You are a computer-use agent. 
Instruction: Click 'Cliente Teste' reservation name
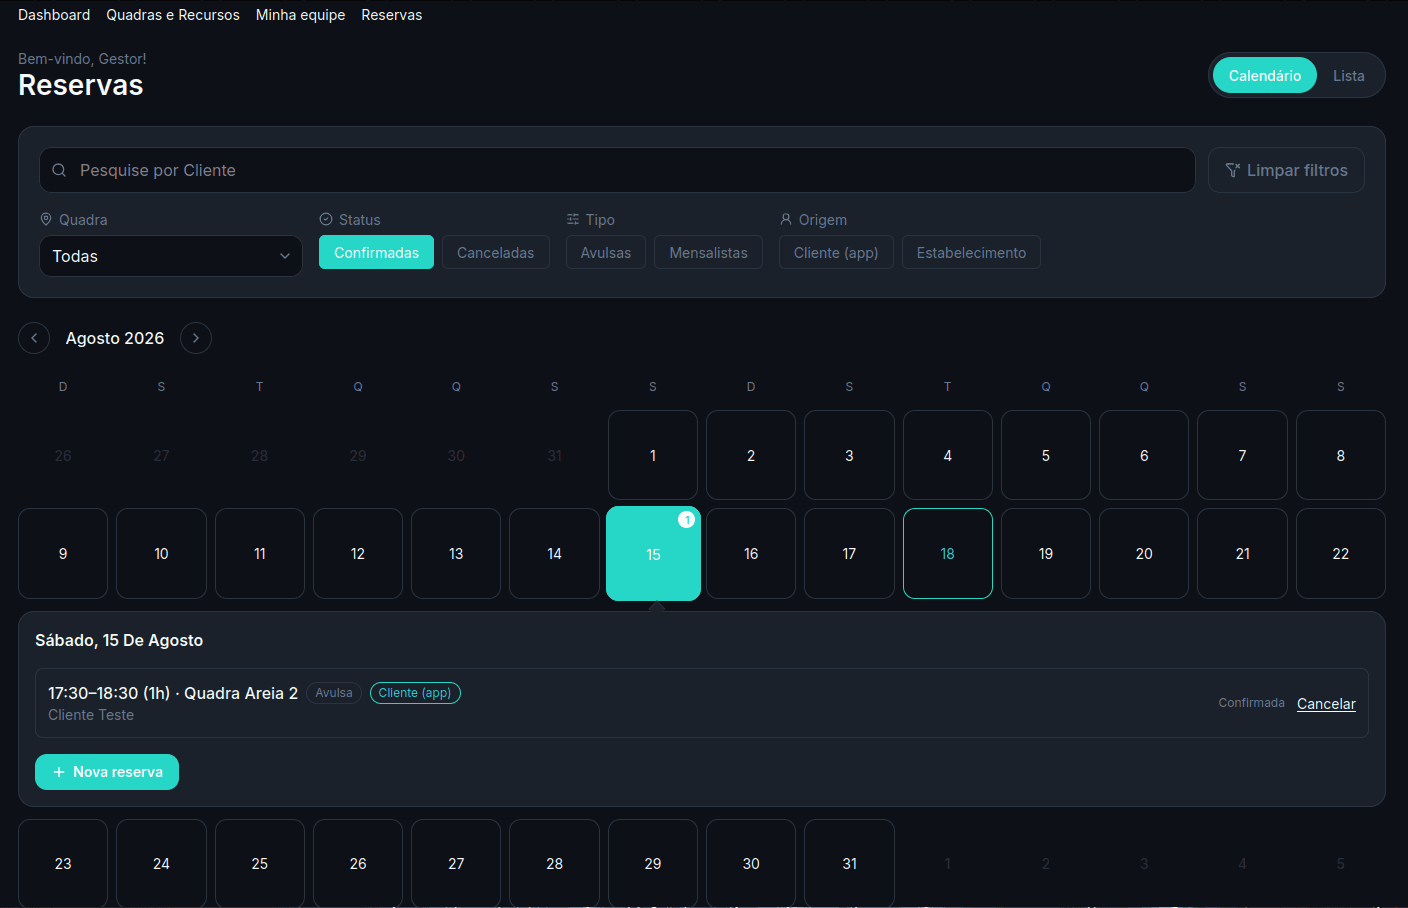click(x=91, y=715)
